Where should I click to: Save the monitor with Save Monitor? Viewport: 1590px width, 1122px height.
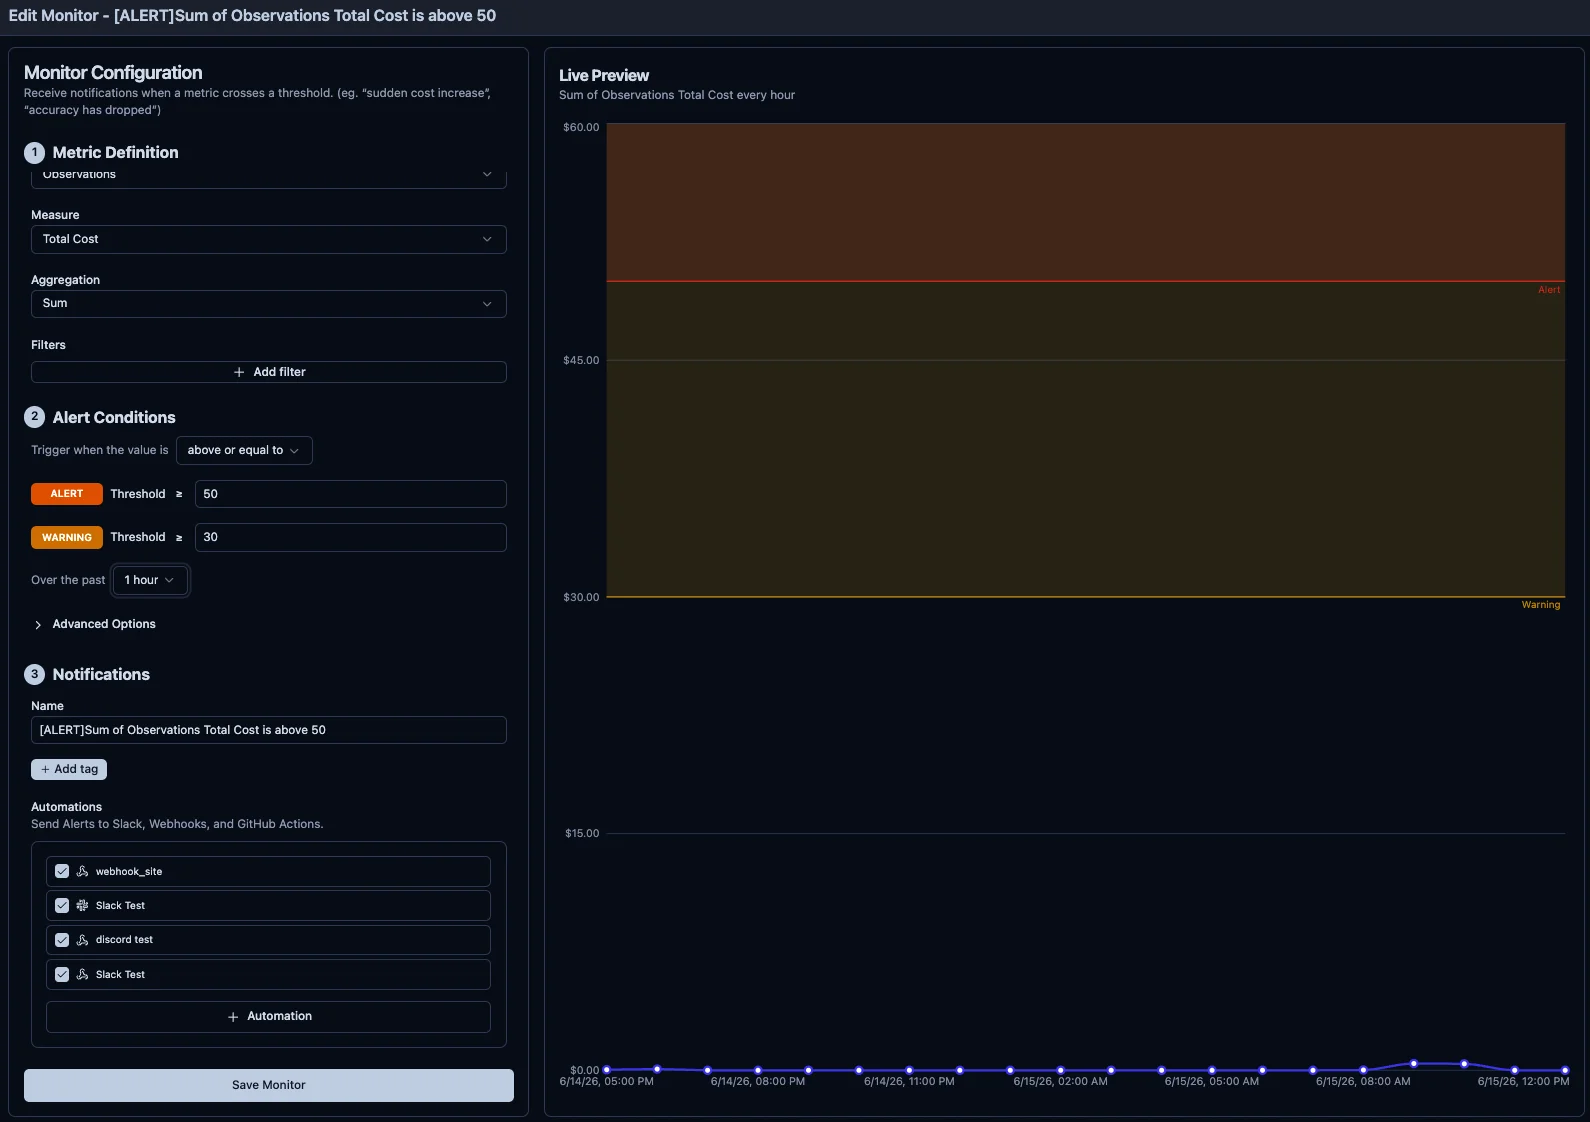(x=268, y=1085)
